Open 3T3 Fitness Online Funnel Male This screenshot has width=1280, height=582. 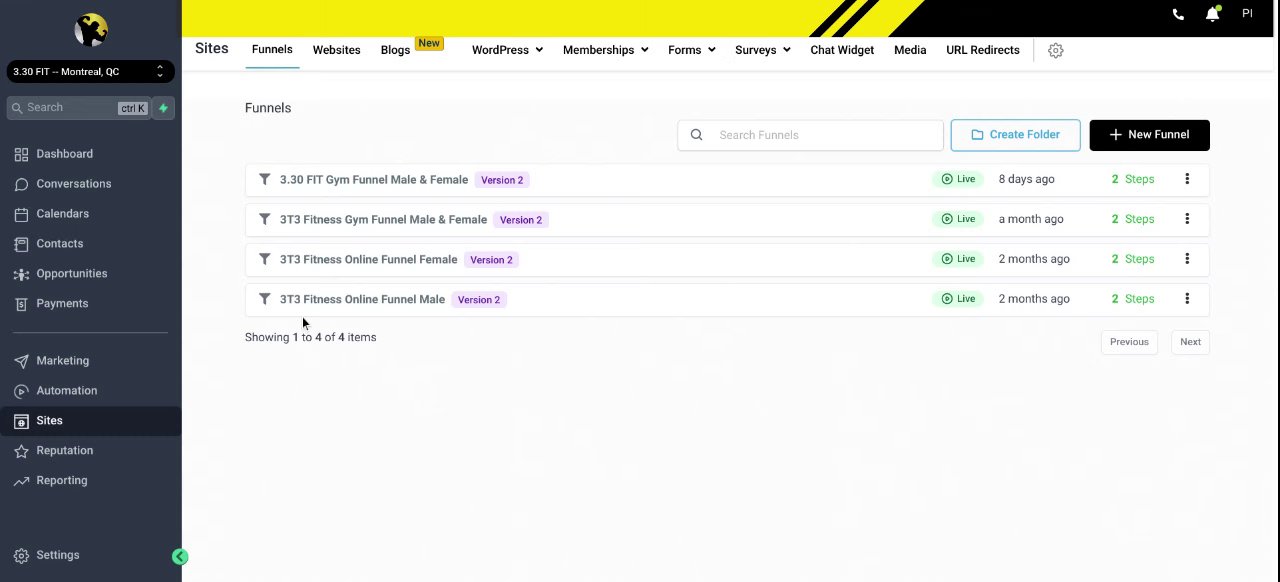[362, 300]
